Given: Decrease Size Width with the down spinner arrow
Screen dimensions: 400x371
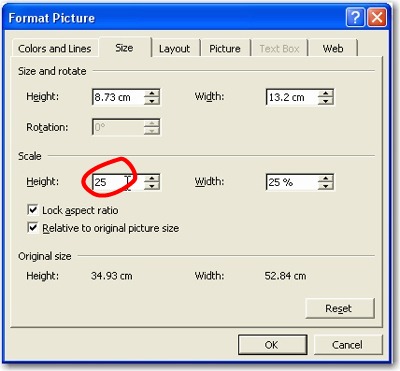Looking at the screenshot, I should (x=326, y=101).
